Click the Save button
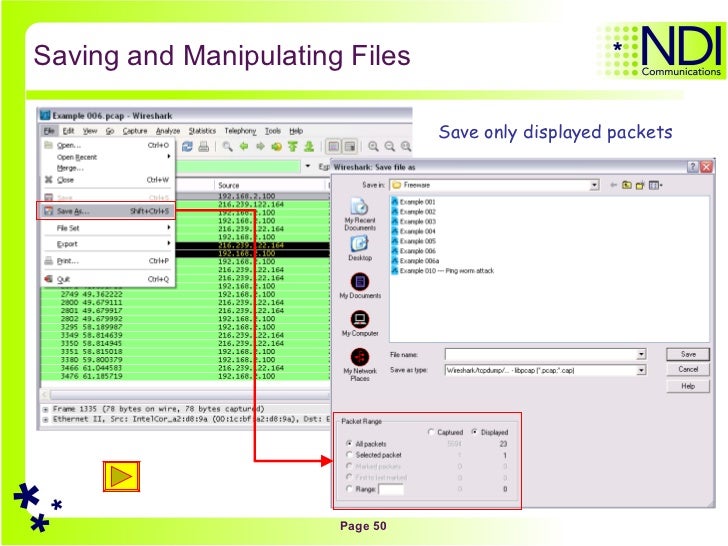The width and height of the screenshot is (728, 546). click(x=688, y=355)
